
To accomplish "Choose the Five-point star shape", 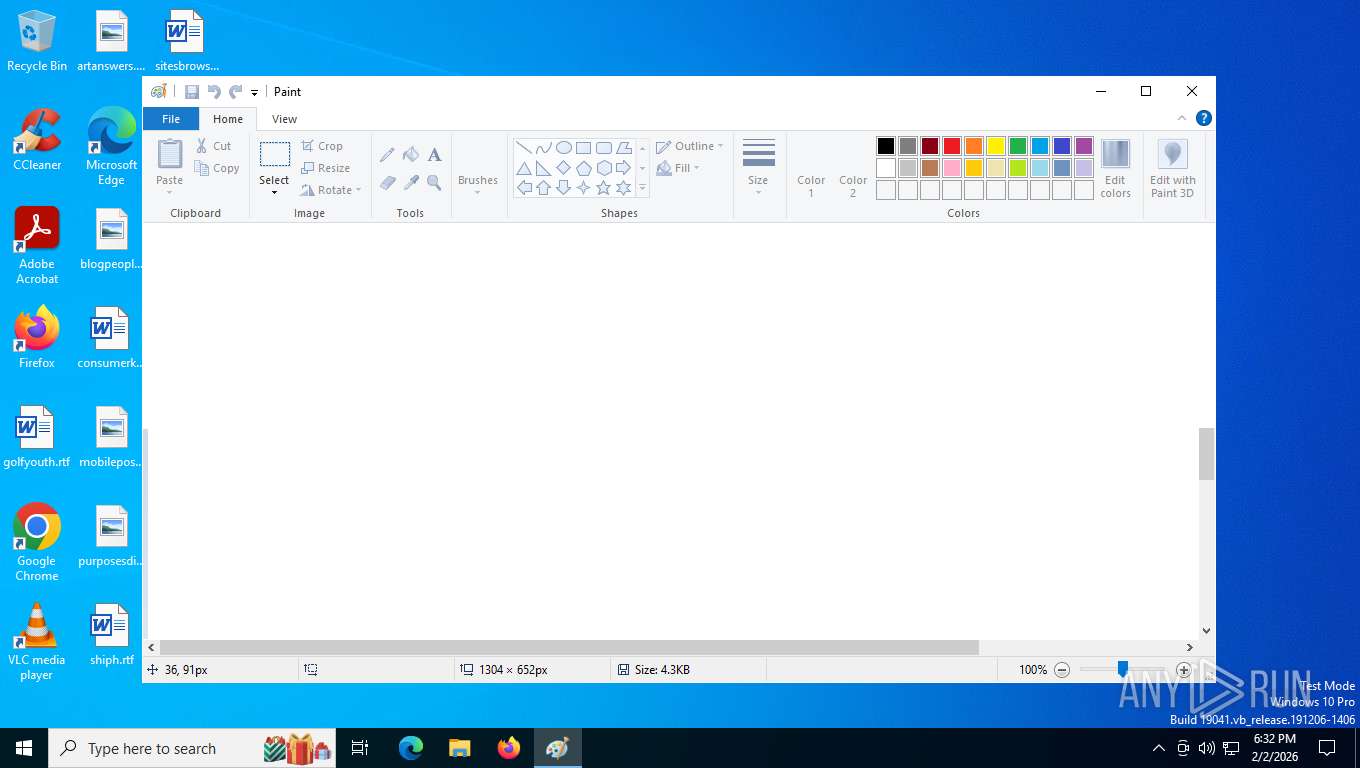I will point(603,188).
